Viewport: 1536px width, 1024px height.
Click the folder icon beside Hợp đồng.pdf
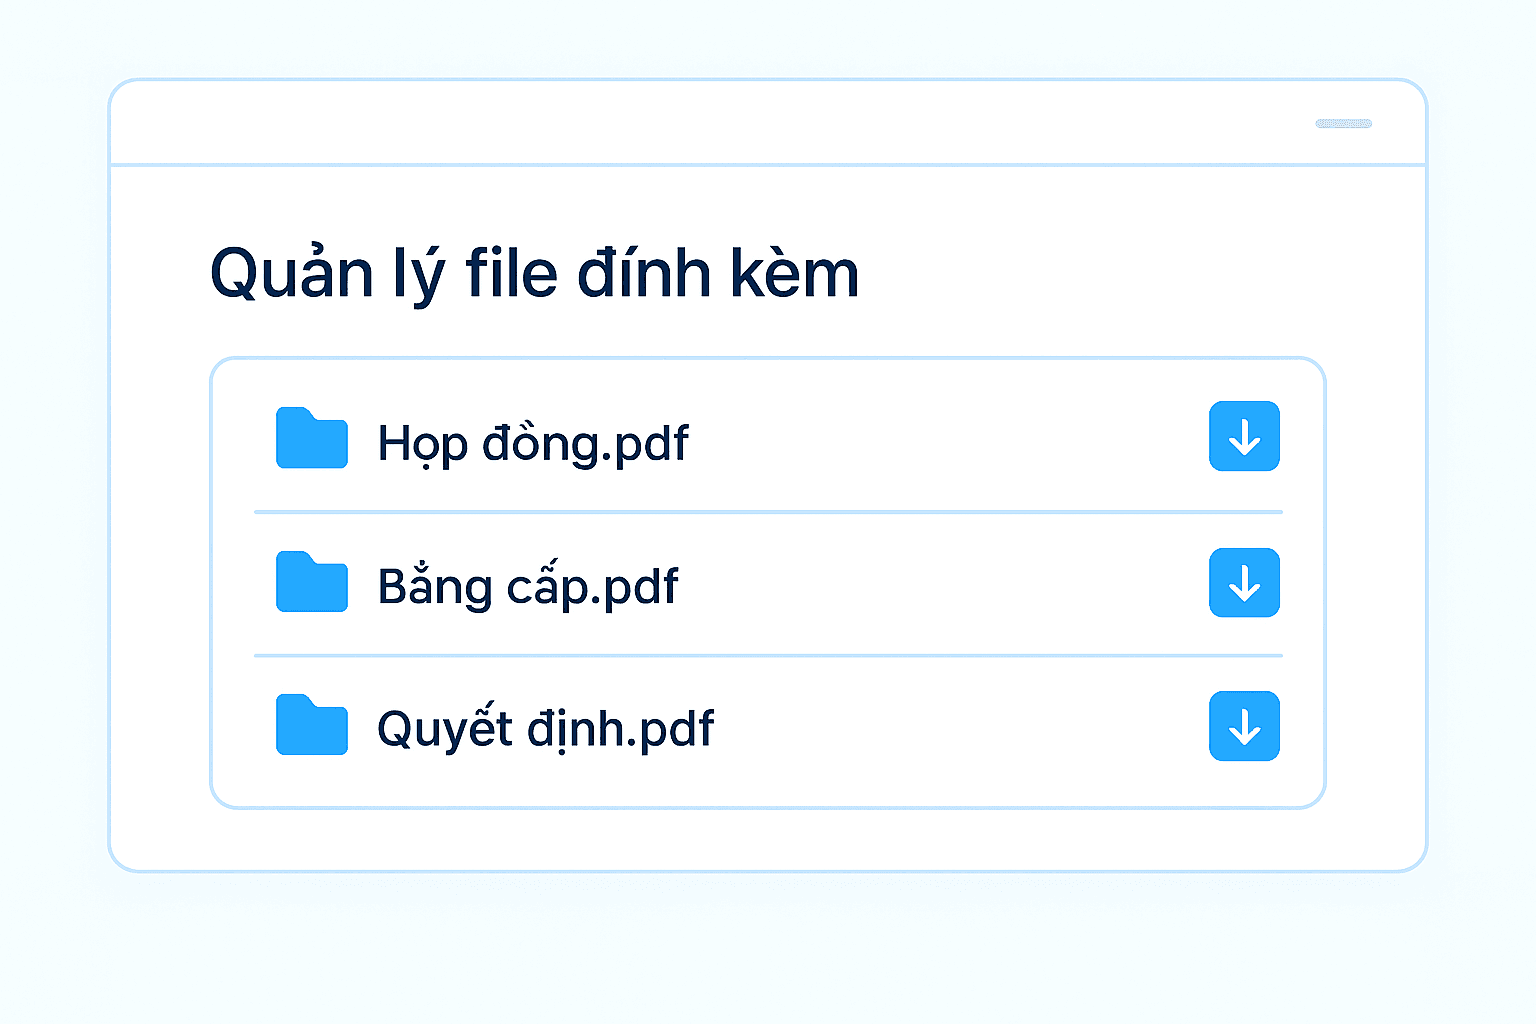coord(311,439)
